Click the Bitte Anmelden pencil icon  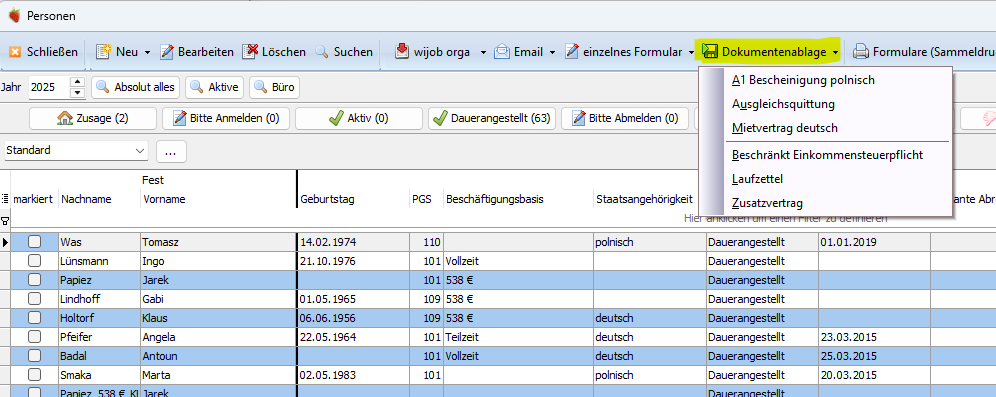point(180,118)
